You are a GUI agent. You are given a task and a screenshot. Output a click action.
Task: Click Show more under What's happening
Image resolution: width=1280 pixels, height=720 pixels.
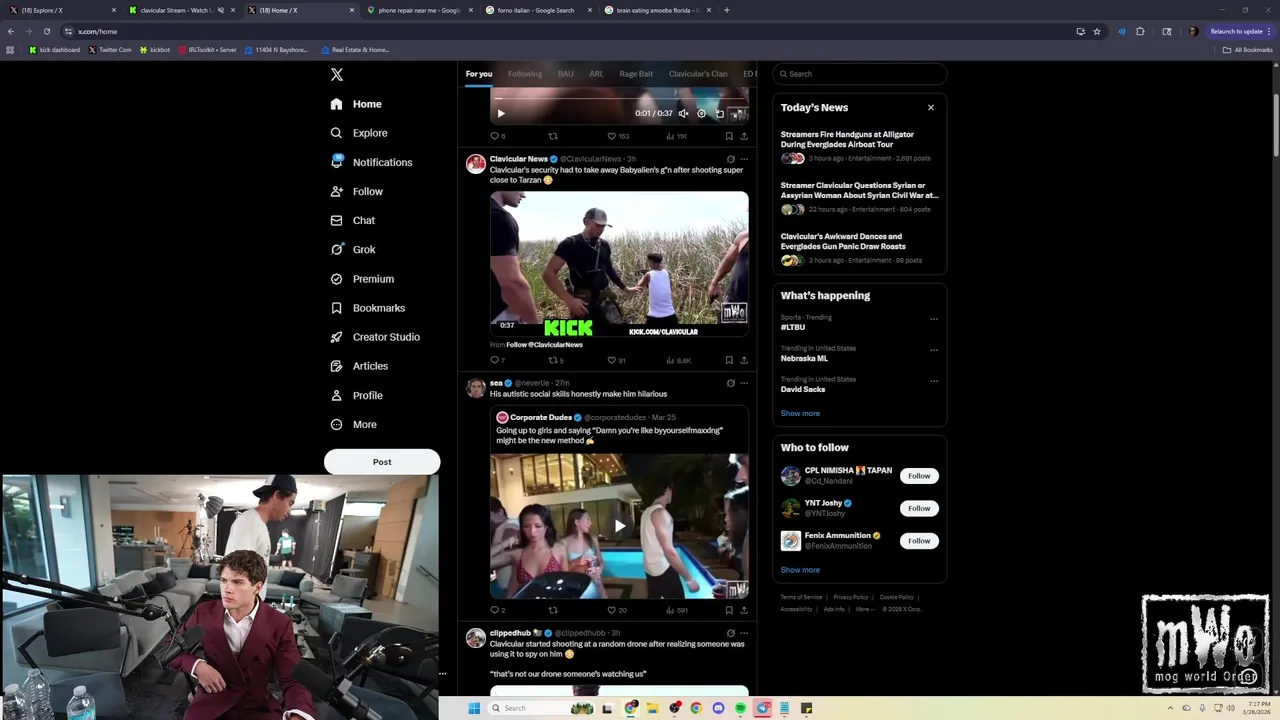coord(800,413)
